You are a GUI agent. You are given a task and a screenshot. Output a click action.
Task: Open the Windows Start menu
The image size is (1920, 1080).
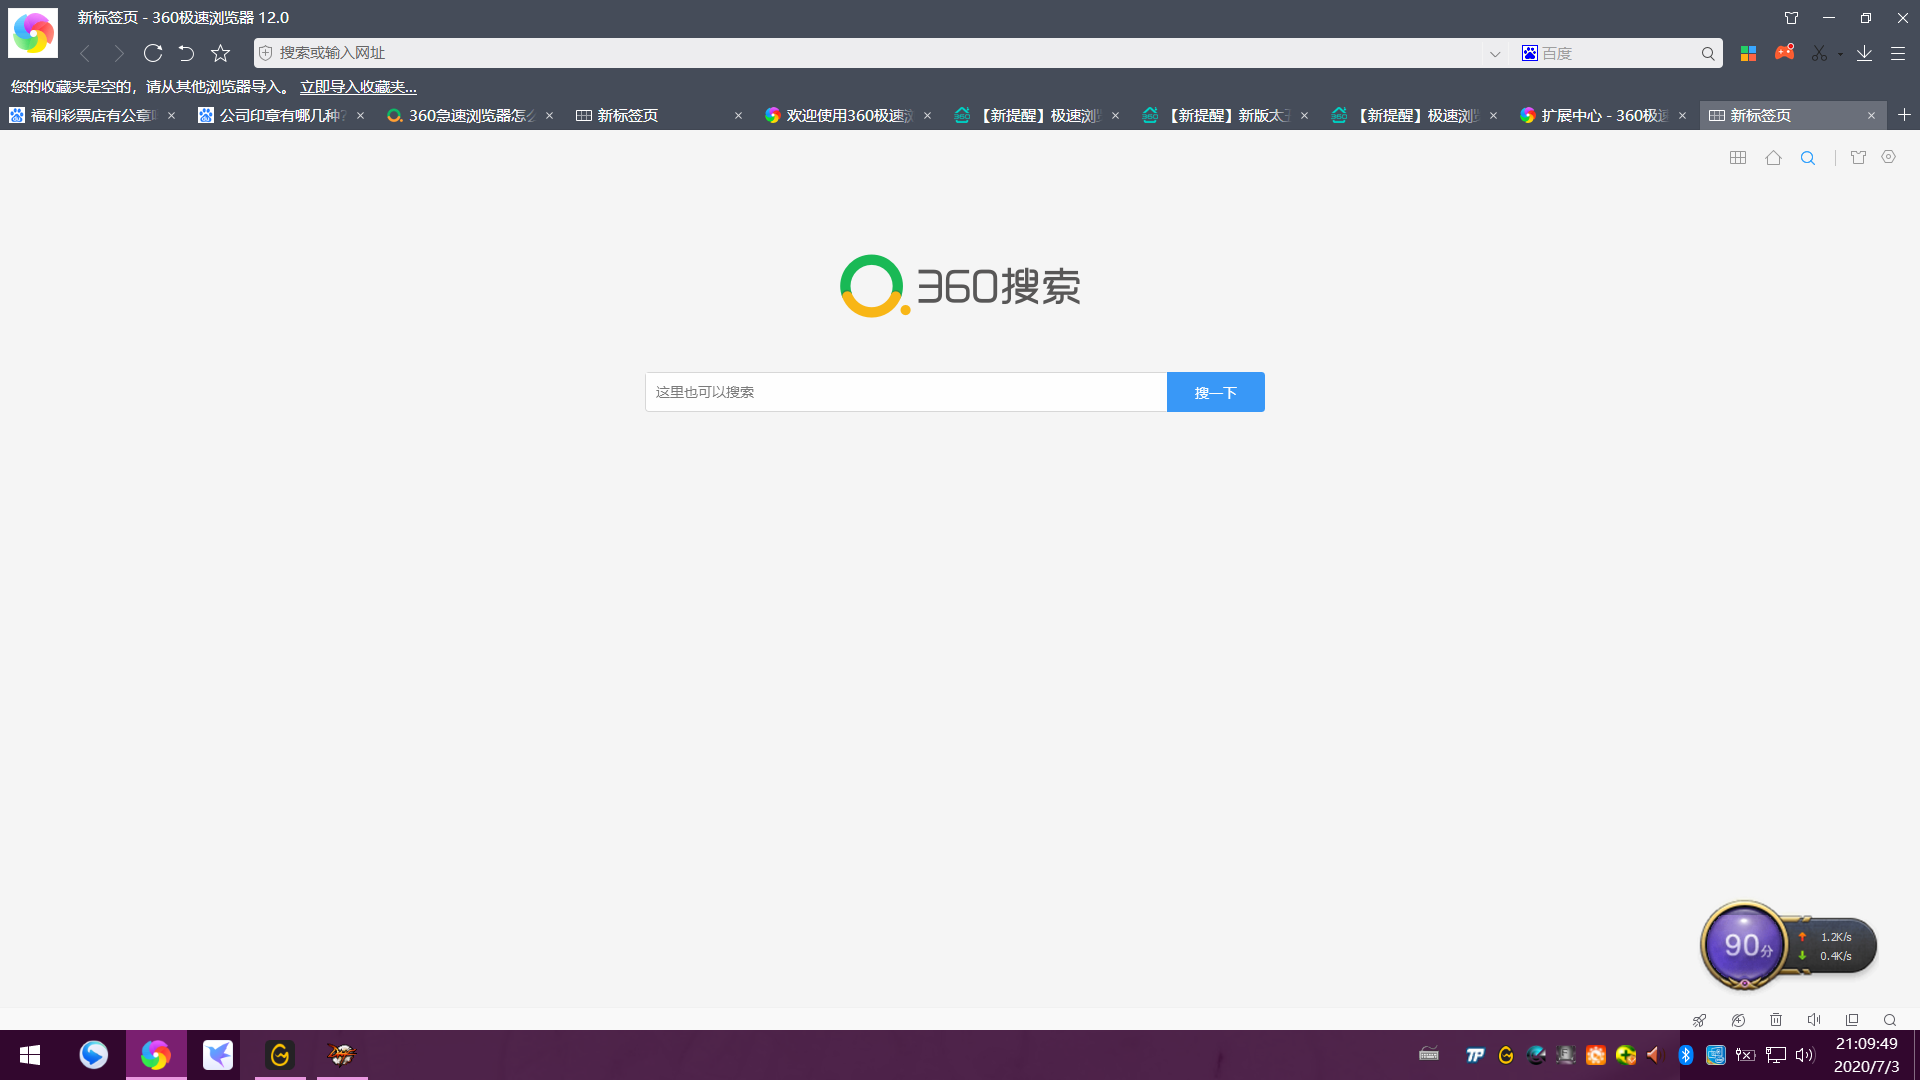pos(30,1055)
